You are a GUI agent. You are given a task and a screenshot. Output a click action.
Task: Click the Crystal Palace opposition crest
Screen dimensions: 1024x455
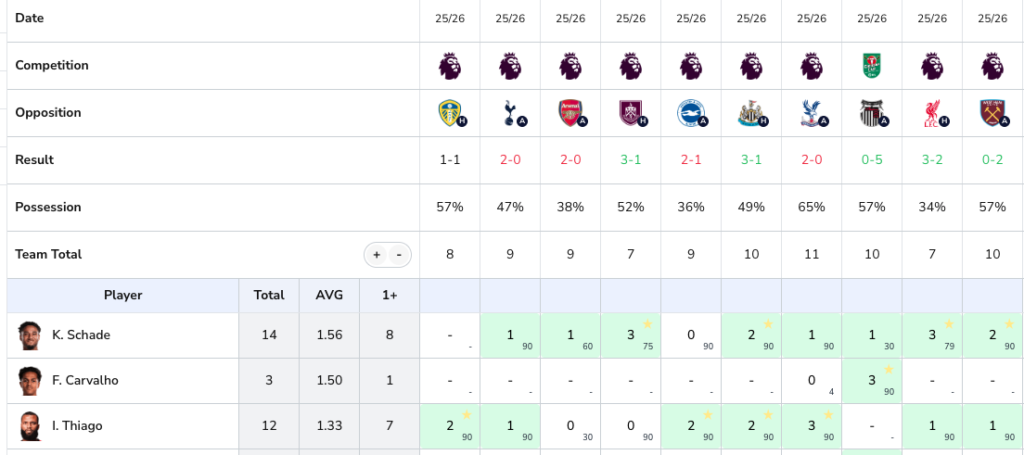810,113
